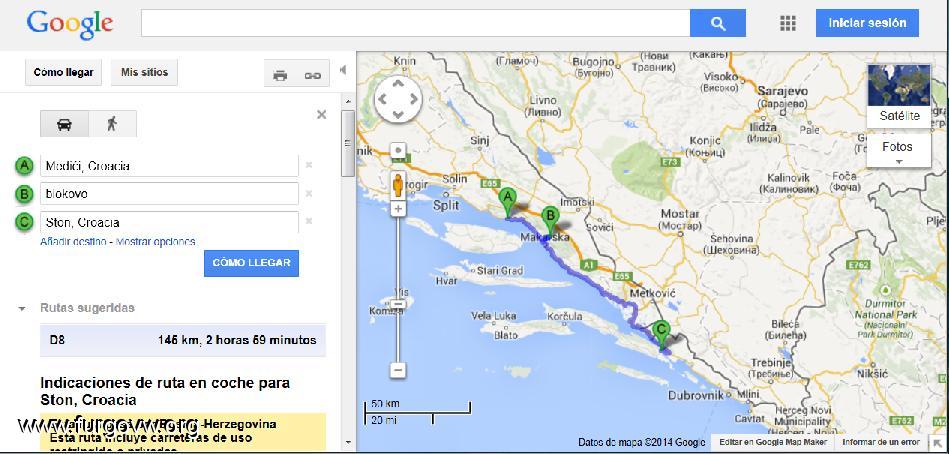The height and width of the screenshot is (454, 949).
Task: Select the walking mode
Action: tap(113, 124)
